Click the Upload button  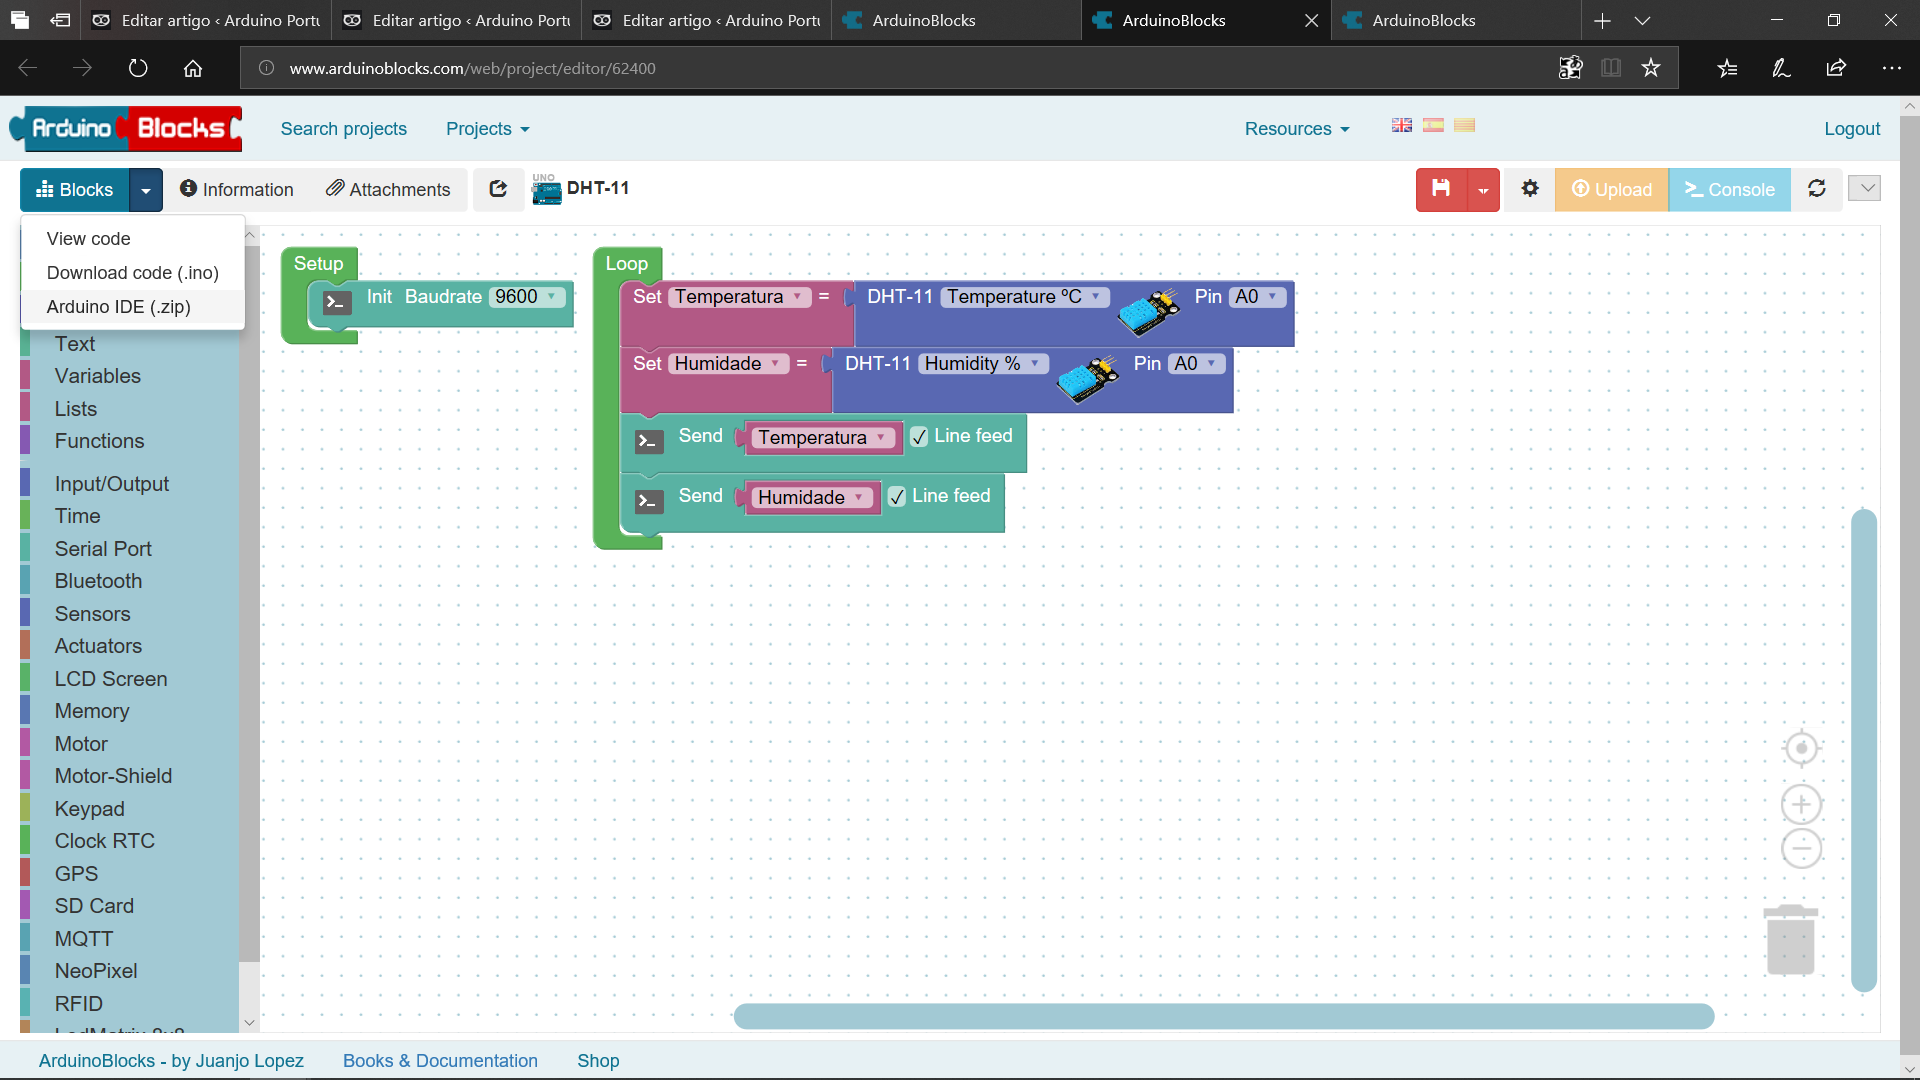click(1611, 189)
